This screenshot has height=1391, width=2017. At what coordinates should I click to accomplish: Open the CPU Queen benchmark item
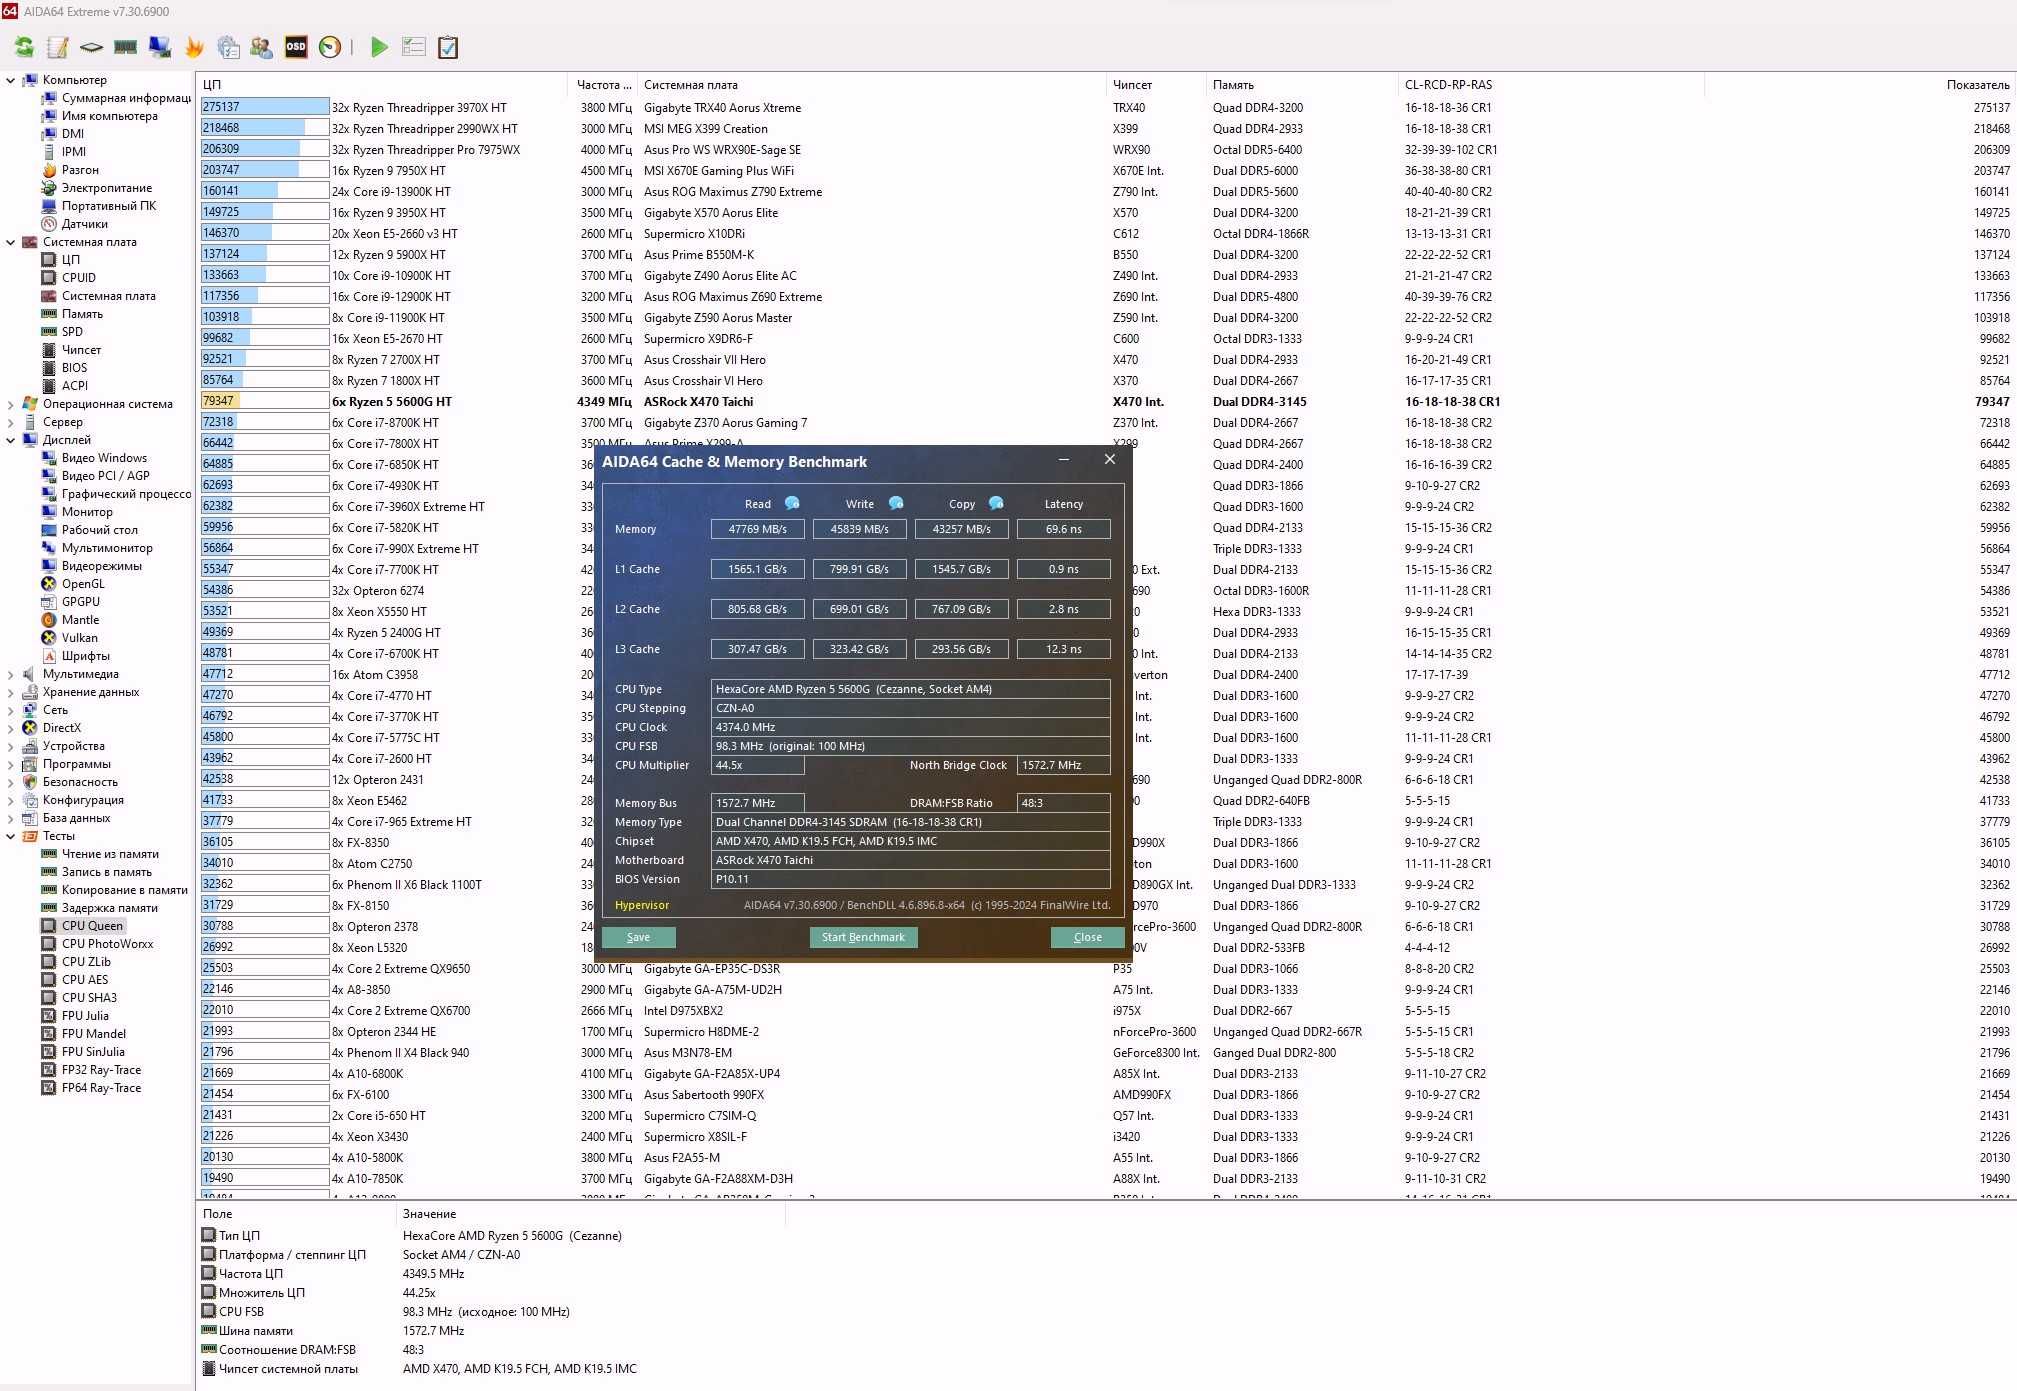pyautogui.click(x=92, y=926)
